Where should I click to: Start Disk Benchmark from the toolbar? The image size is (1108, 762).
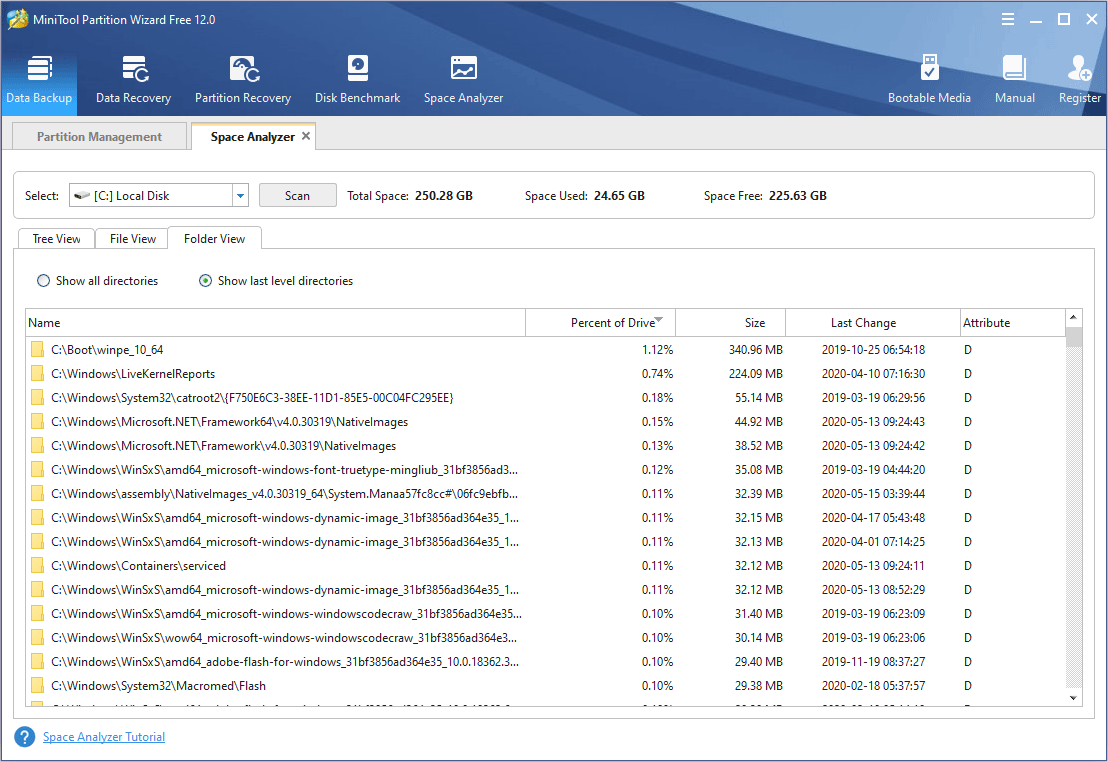click(357, 80)
